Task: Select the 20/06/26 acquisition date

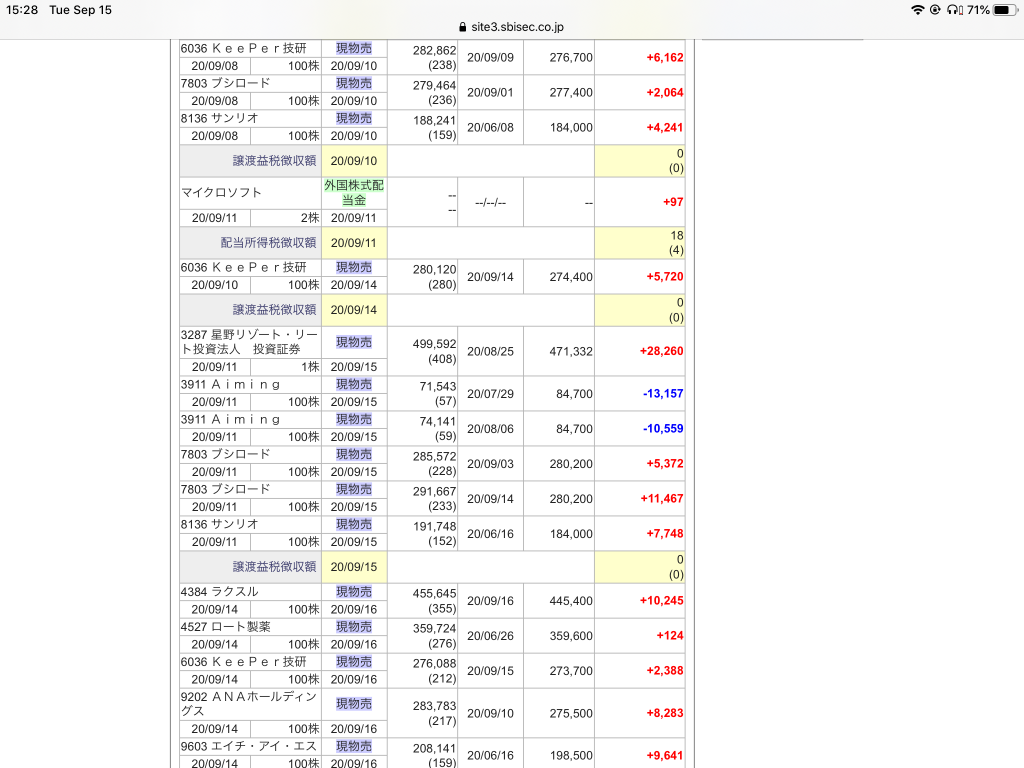Action: [x=490, y=635]
